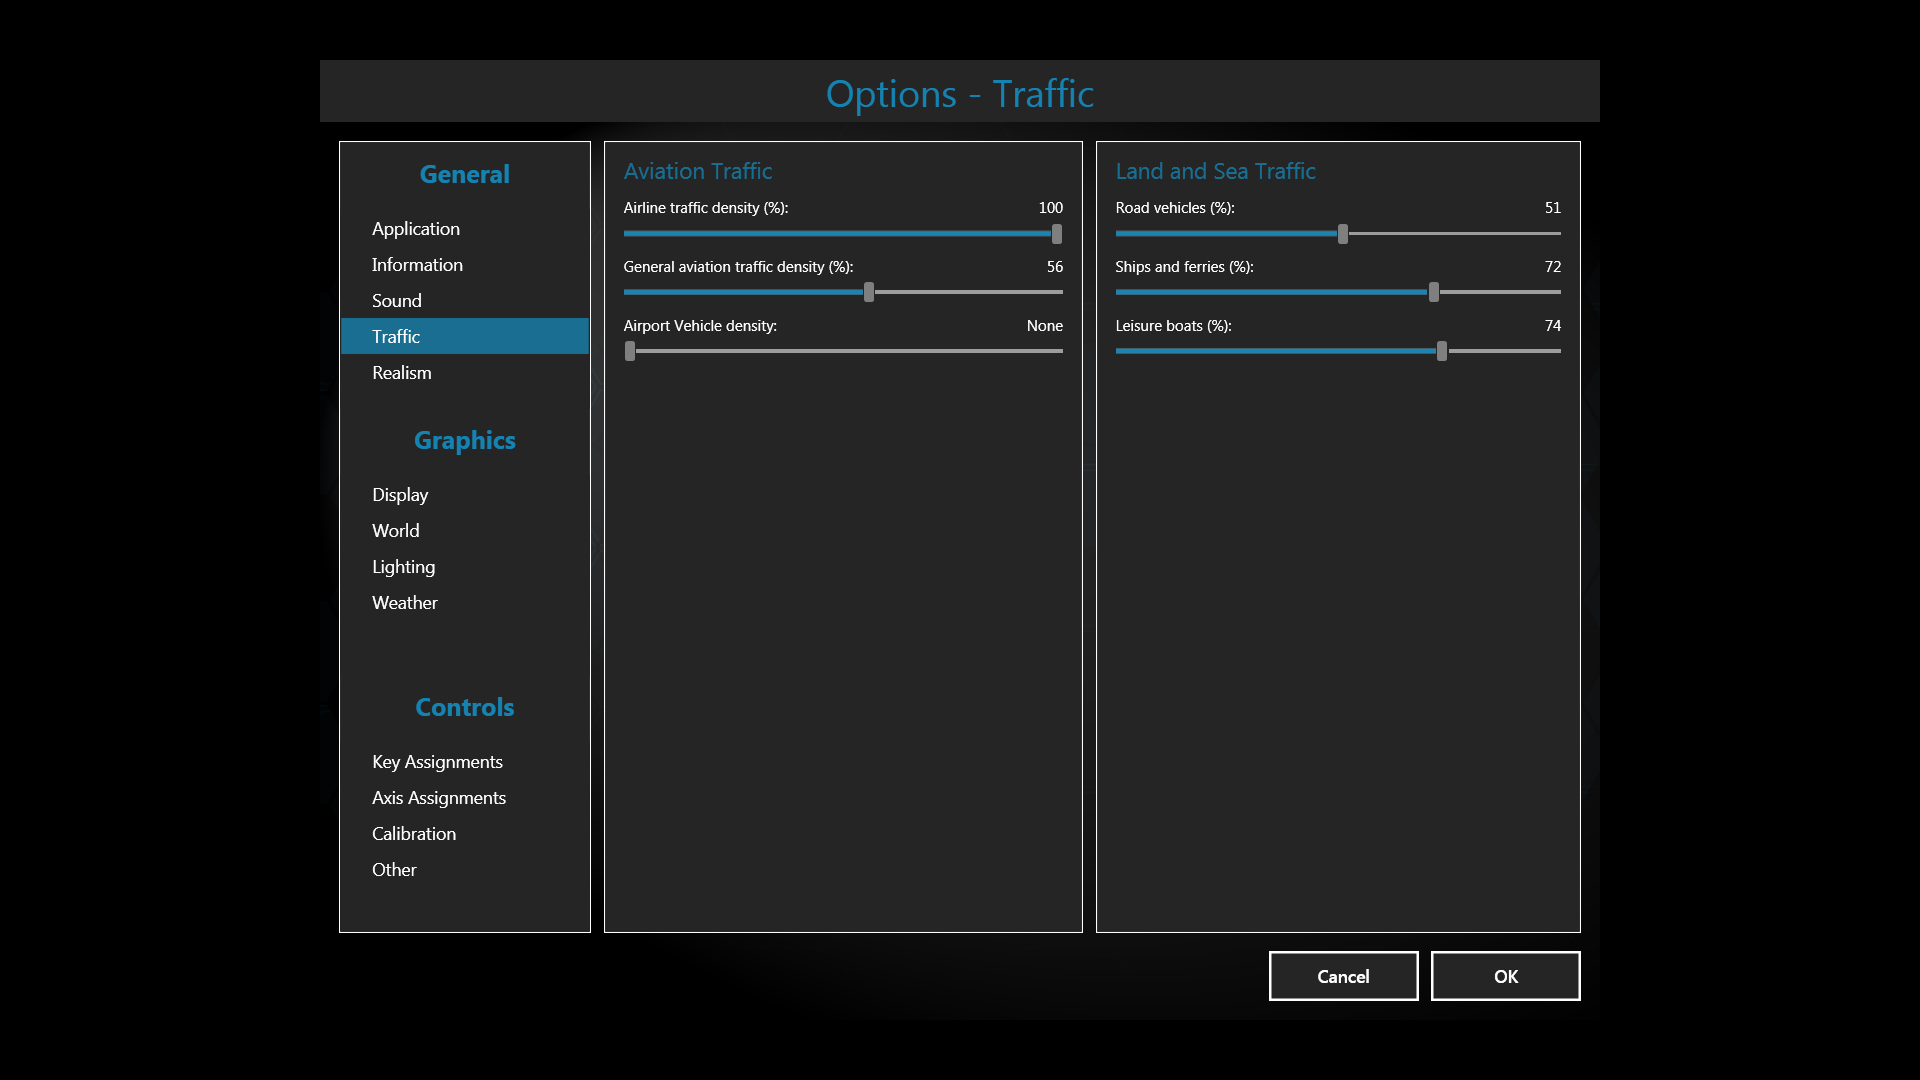
Task: Confirm settings with OK button
Action: click(1505, 976)
